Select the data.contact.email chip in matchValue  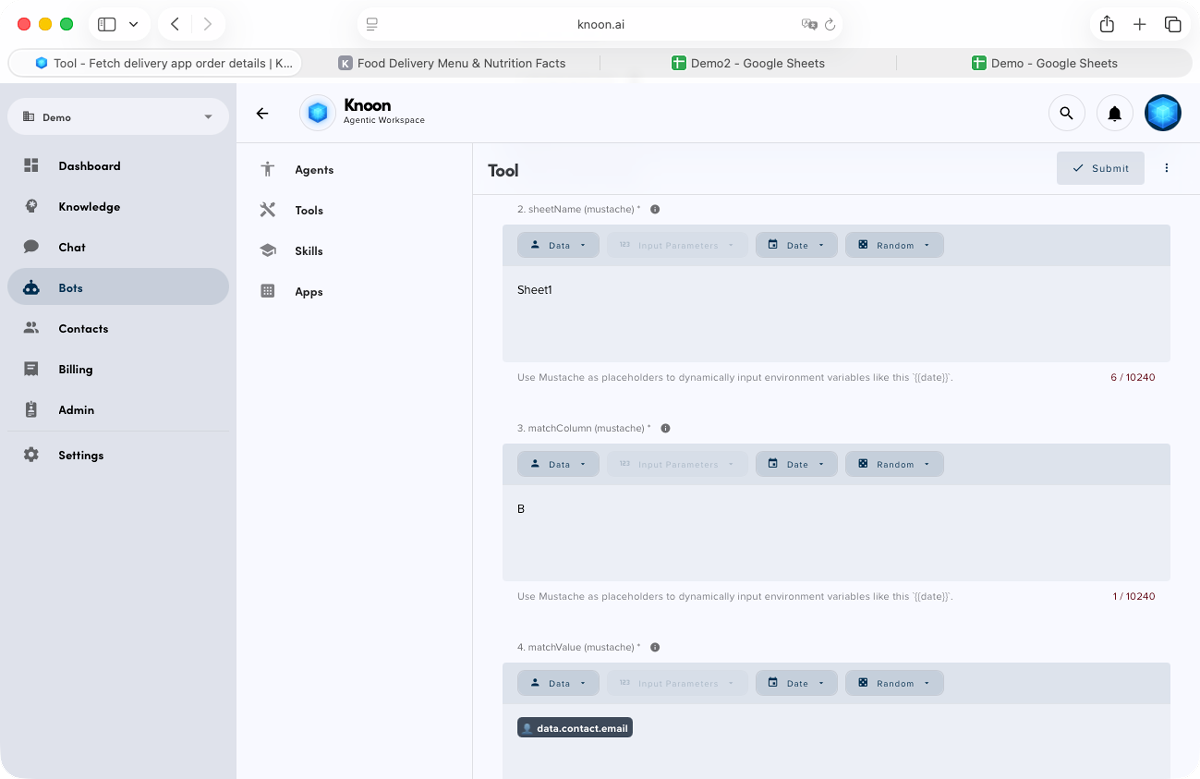[x=574, y=727]
